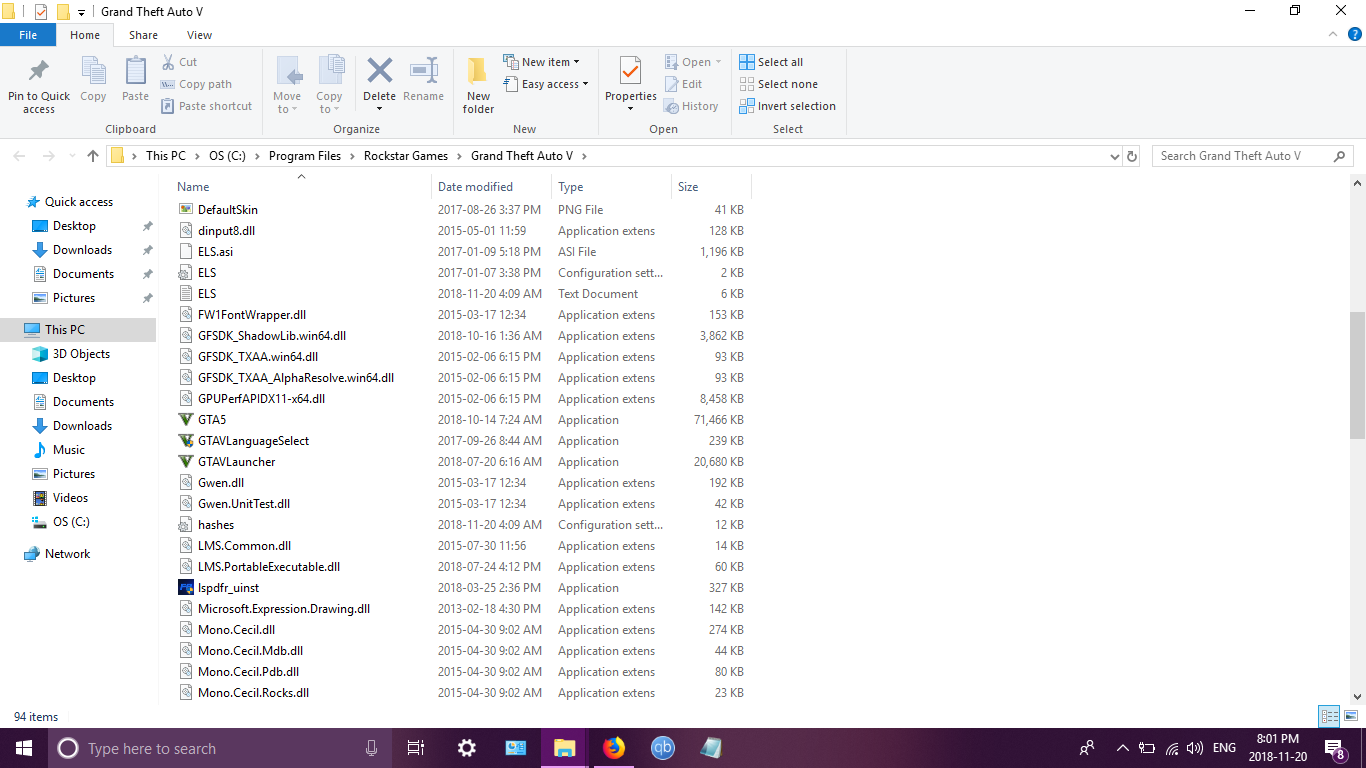1366x768 pixels.
Task: Click the vertical scrollbar in file list
Action: [1357, 375]
